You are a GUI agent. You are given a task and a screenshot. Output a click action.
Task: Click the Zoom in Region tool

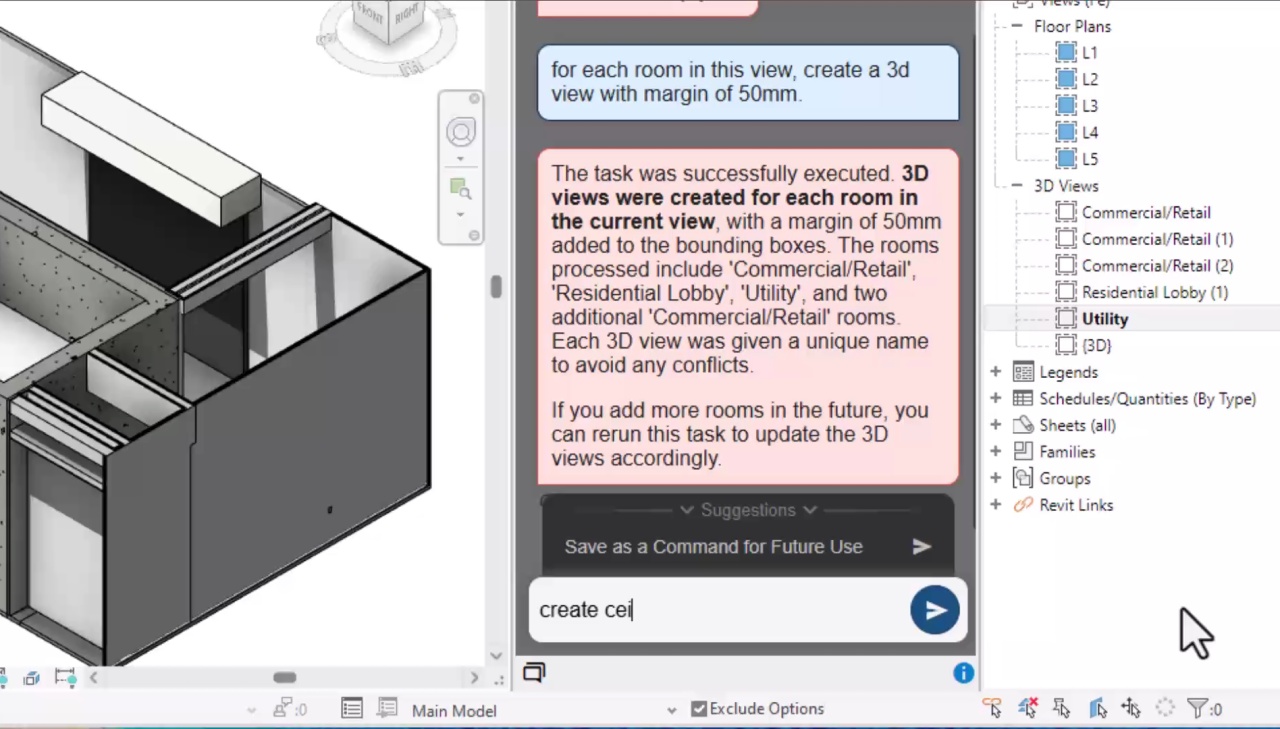pos(460,188)
